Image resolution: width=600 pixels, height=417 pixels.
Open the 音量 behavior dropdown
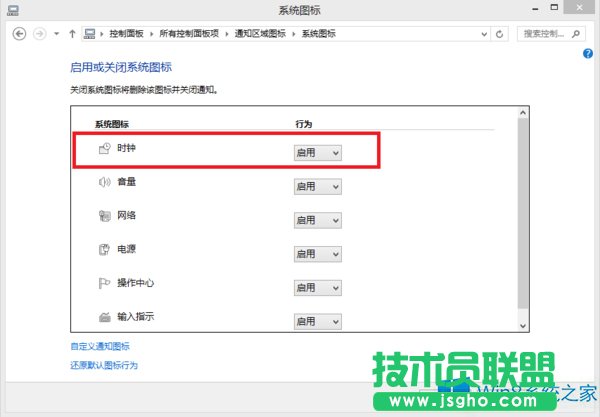click(317, 186)
